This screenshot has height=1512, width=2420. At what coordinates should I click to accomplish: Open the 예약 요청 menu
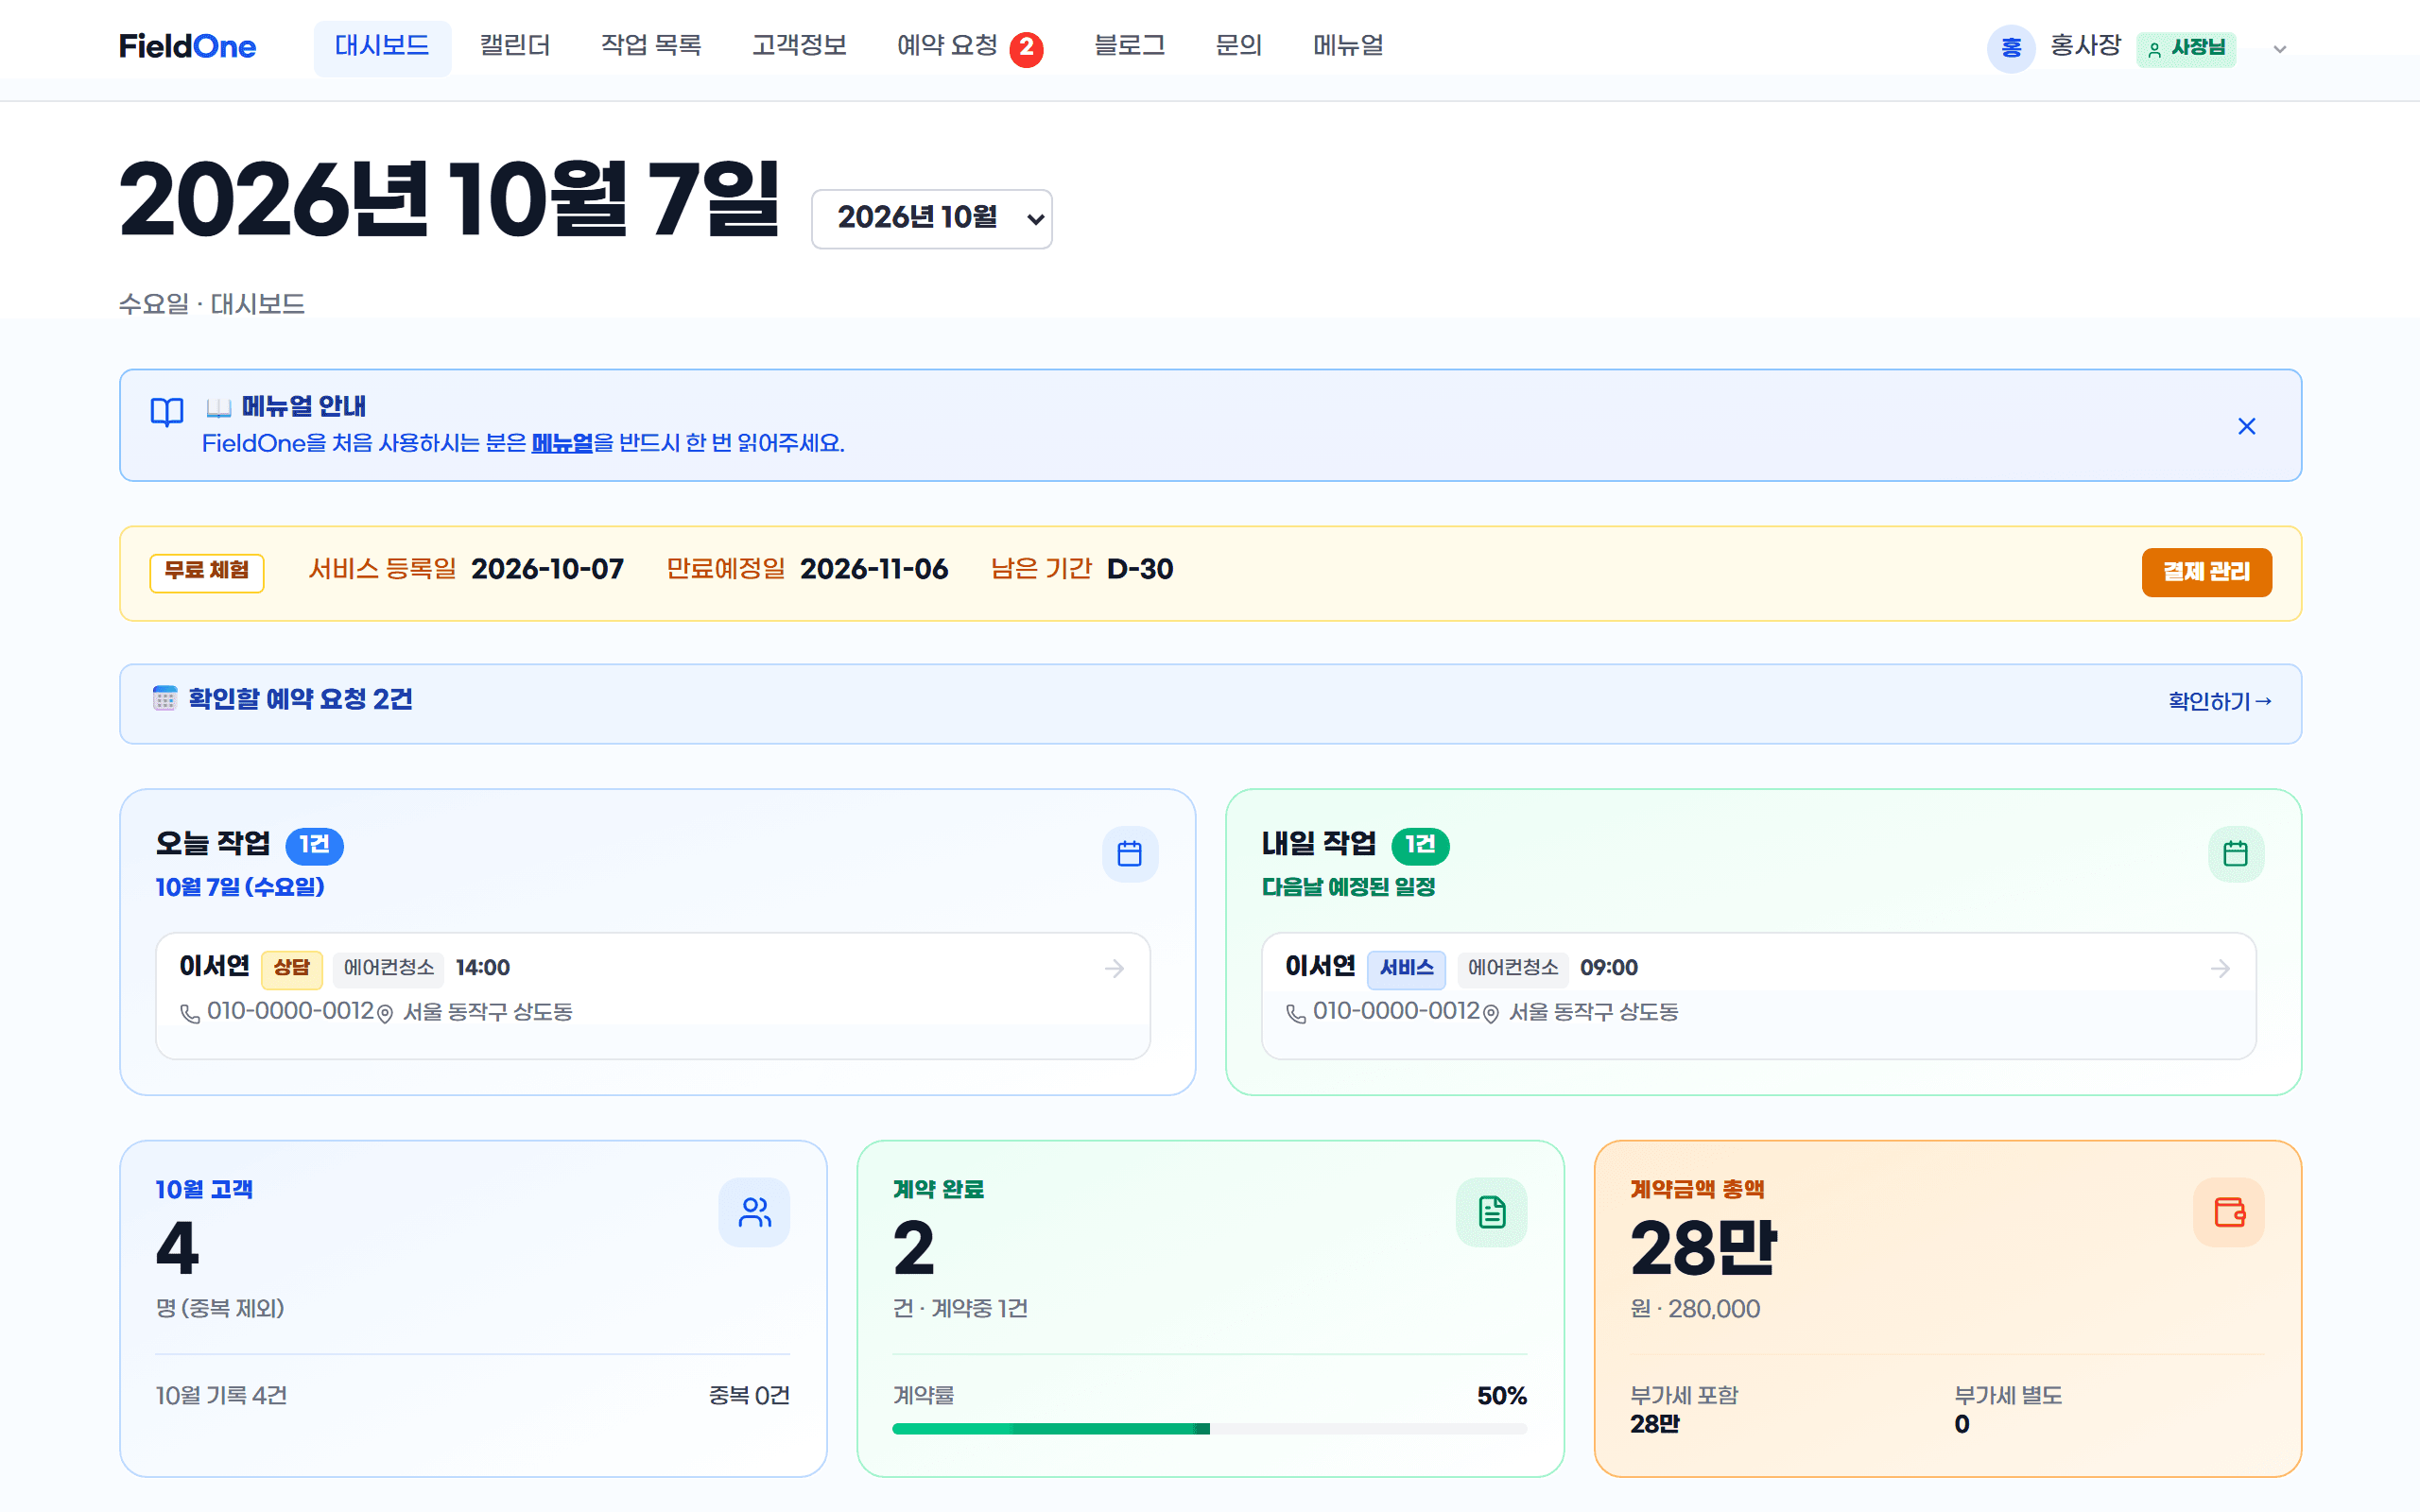click(x=947, y=46)
